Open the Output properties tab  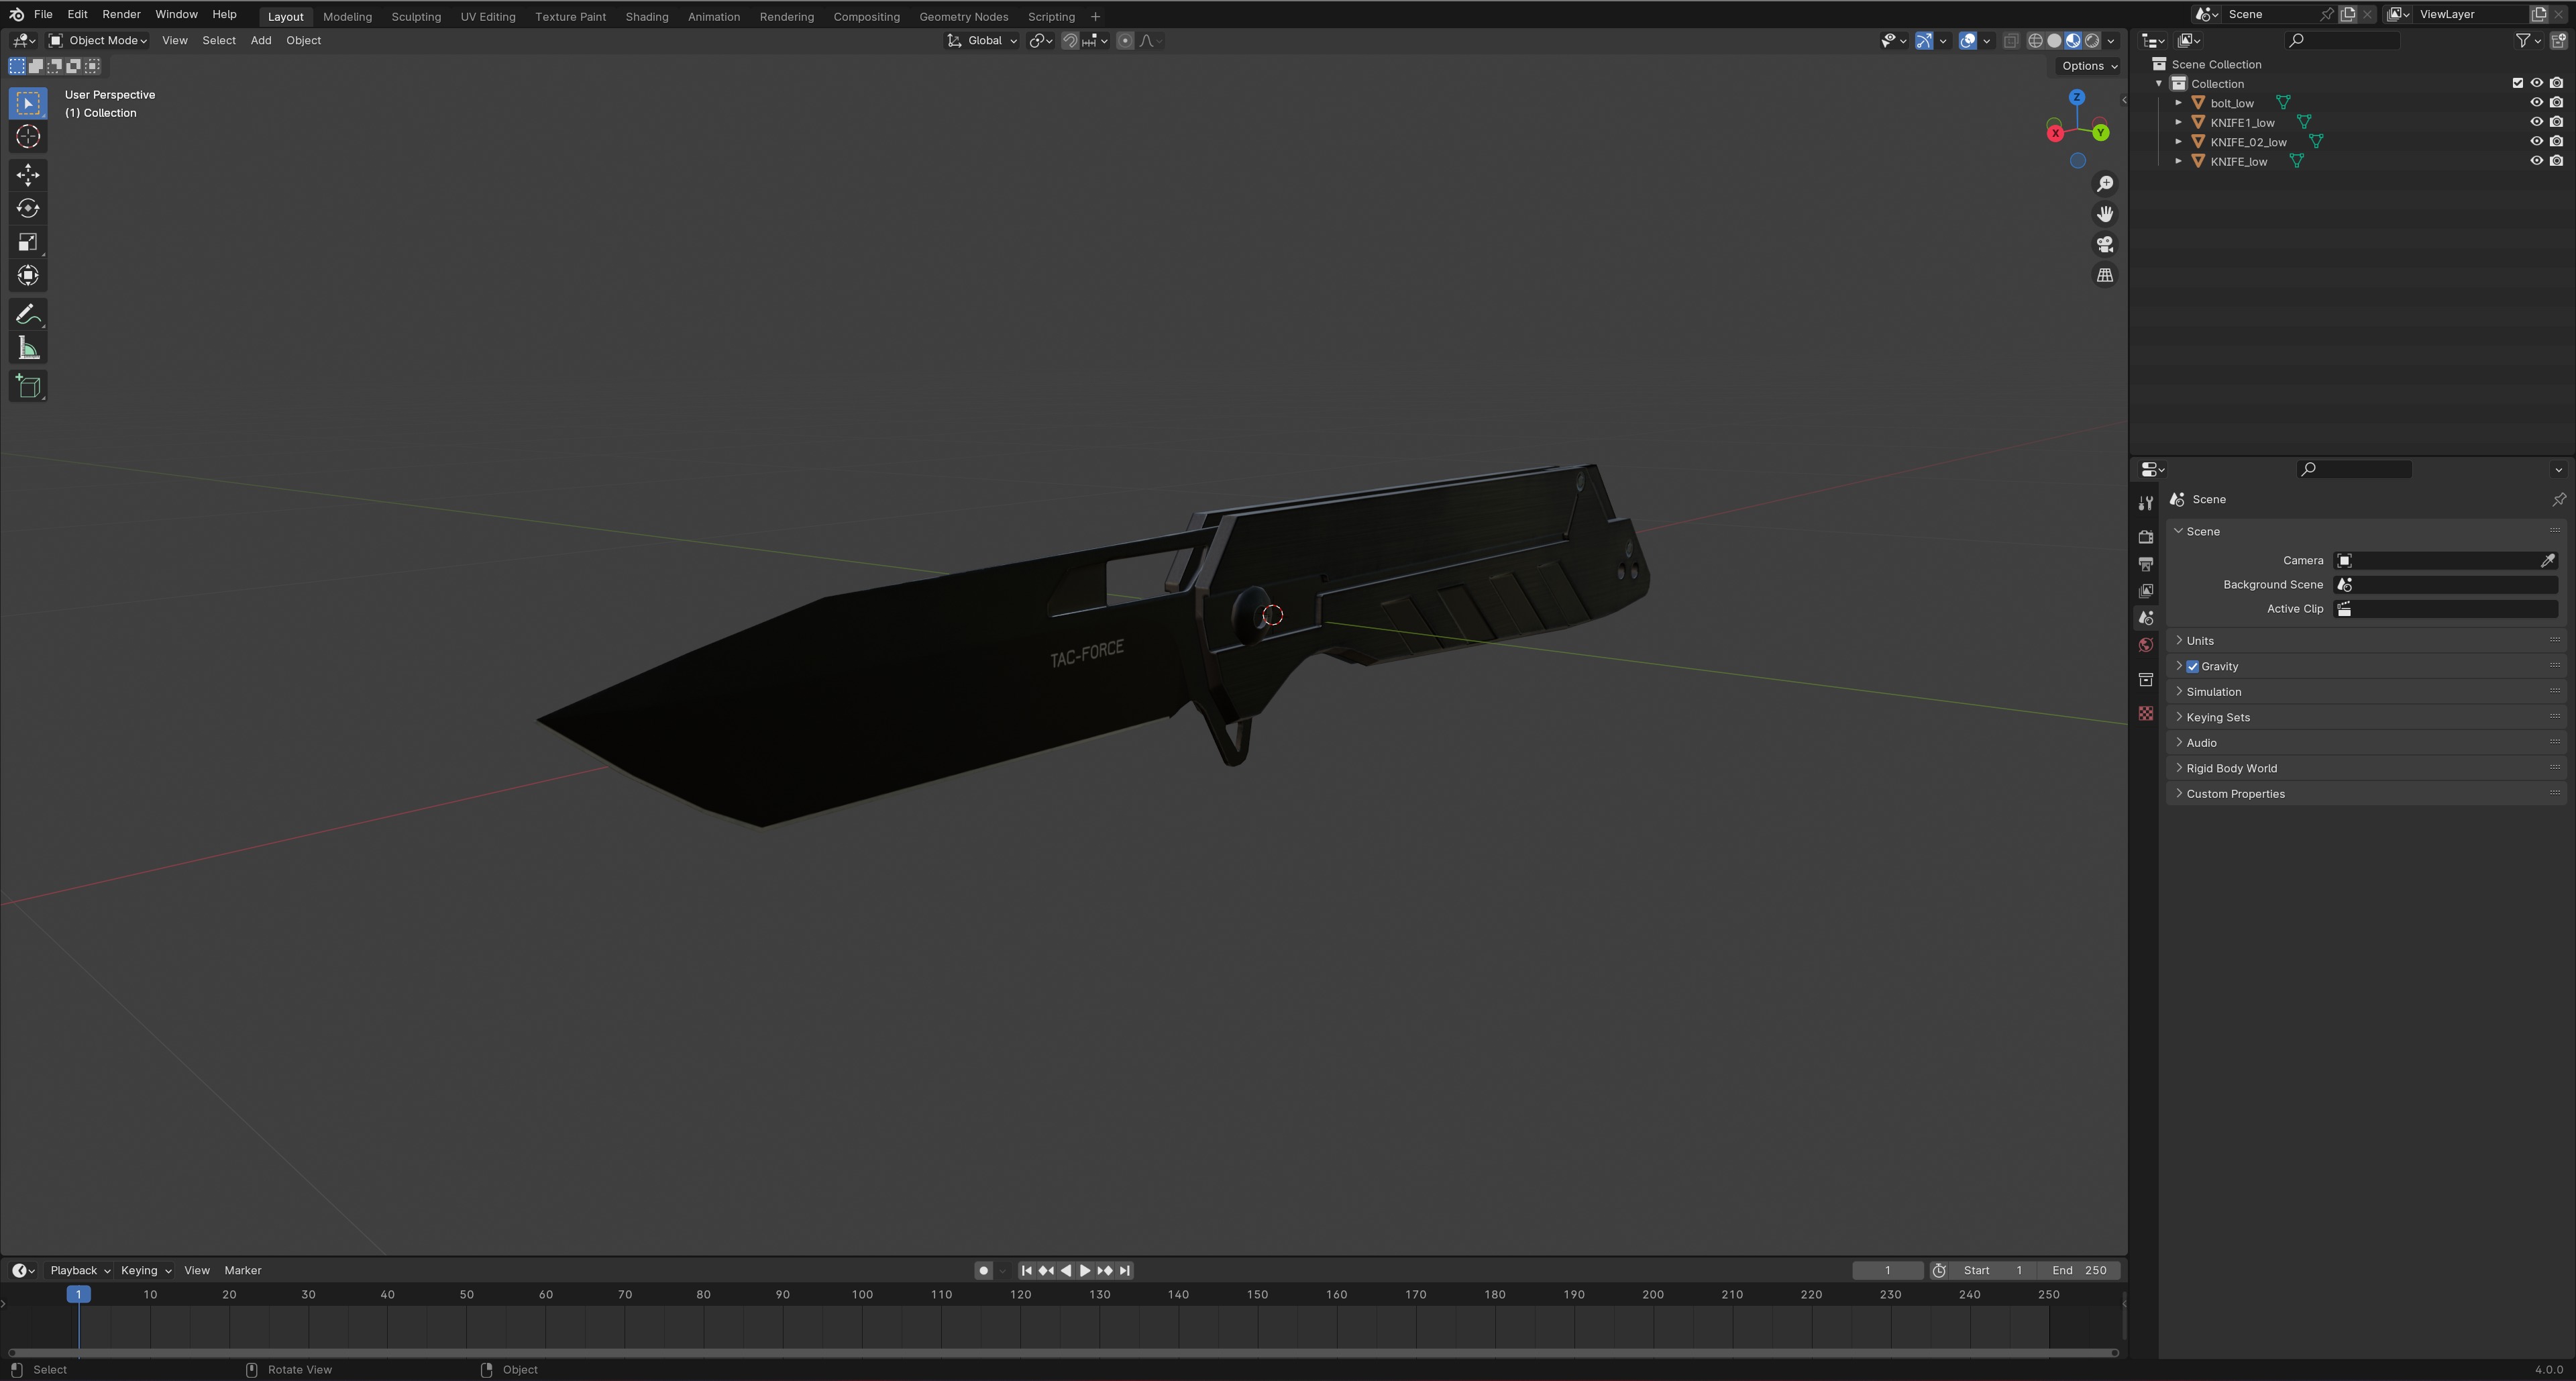pyautogui.click(x=2145, y=564)
